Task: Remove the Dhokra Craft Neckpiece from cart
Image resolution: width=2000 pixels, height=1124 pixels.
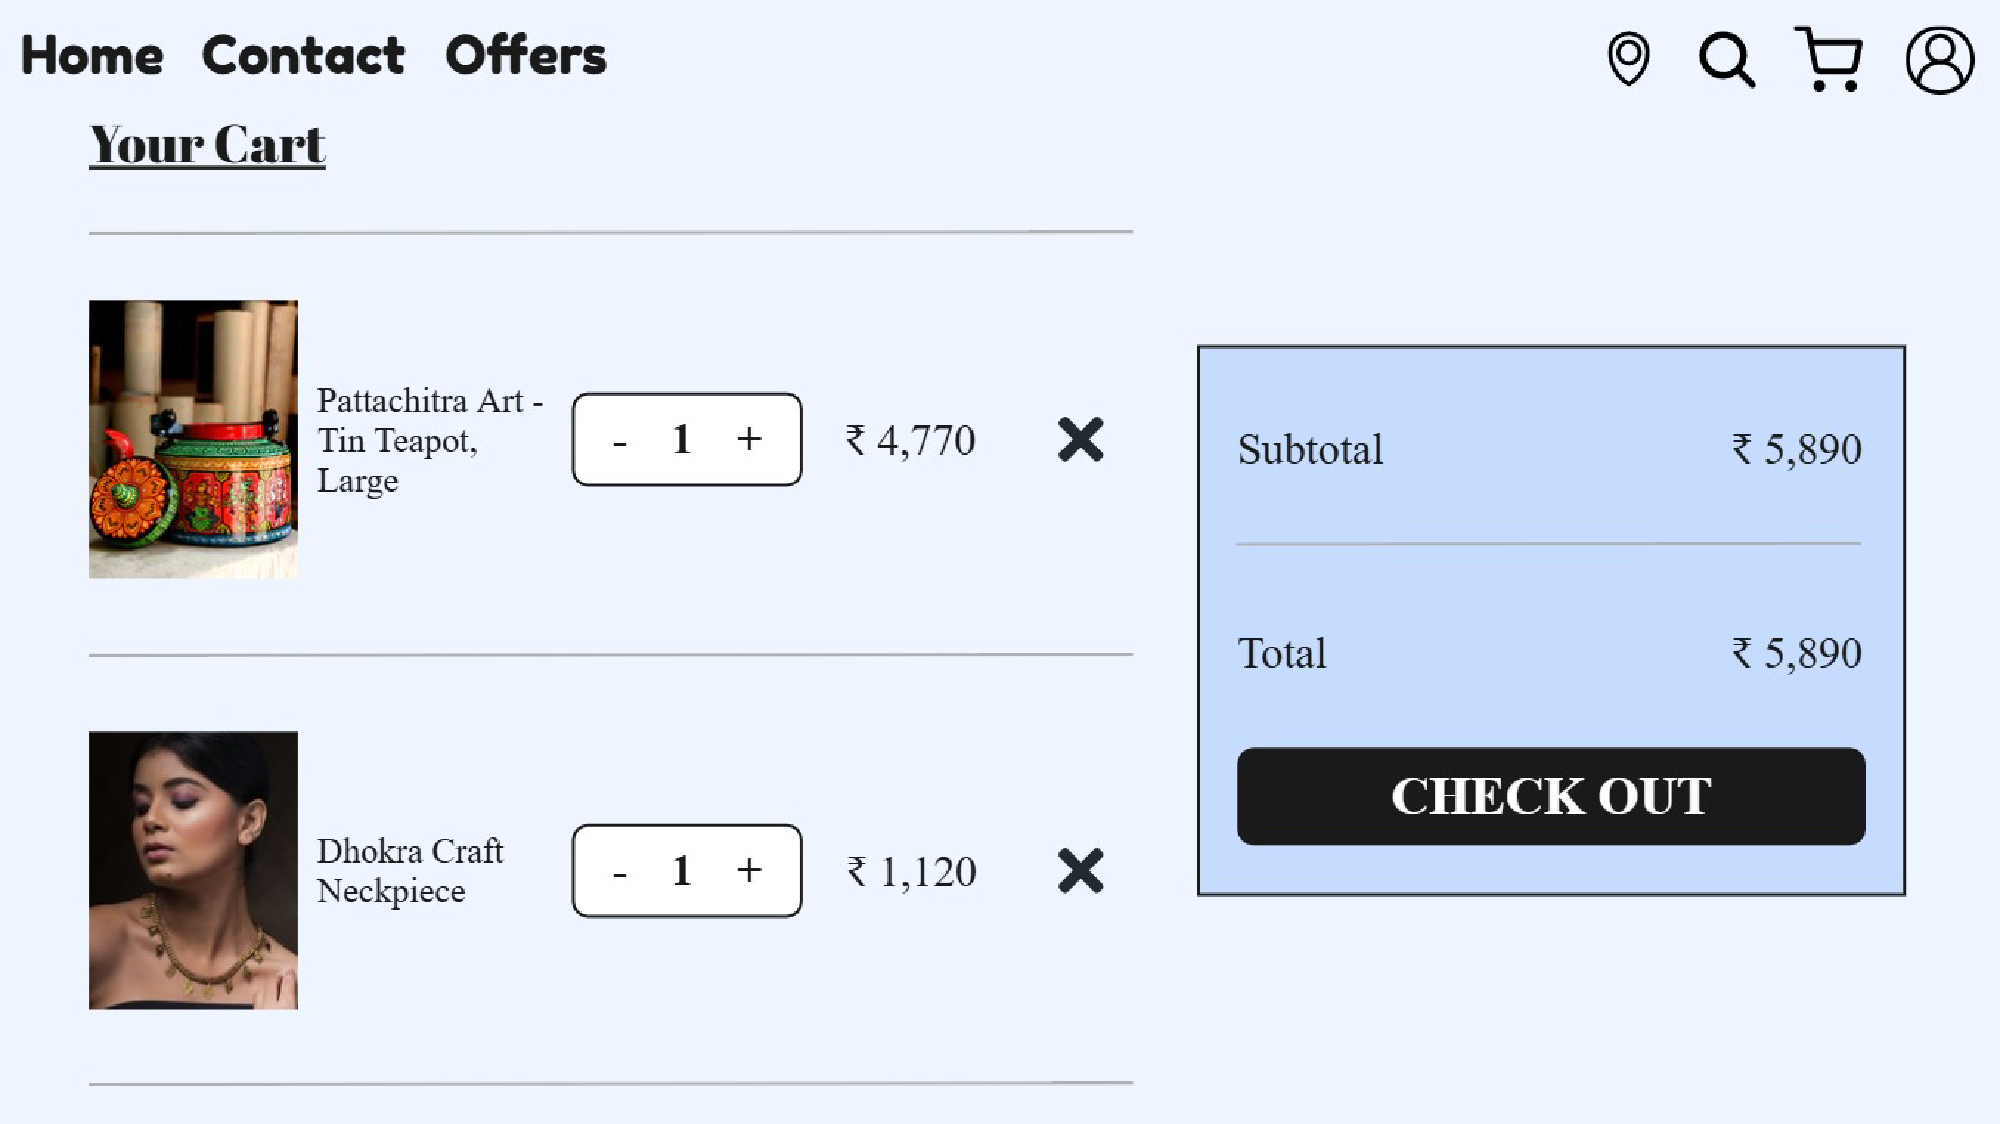Action: coord(1080,871)
